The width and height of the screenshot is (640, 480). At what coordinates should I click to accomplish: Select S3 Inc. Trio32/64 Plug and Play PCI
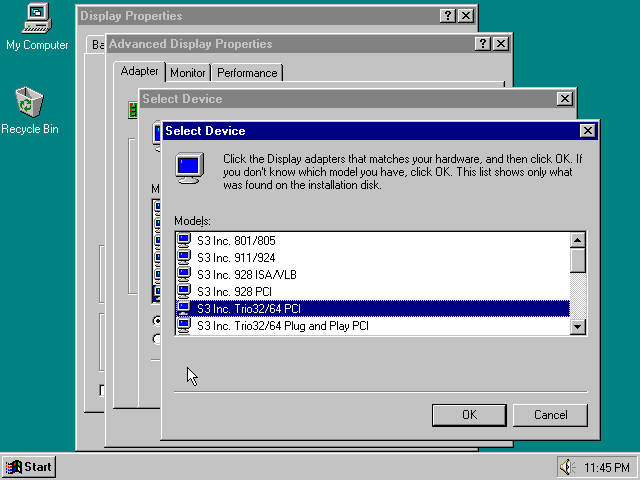click(282, 325)
